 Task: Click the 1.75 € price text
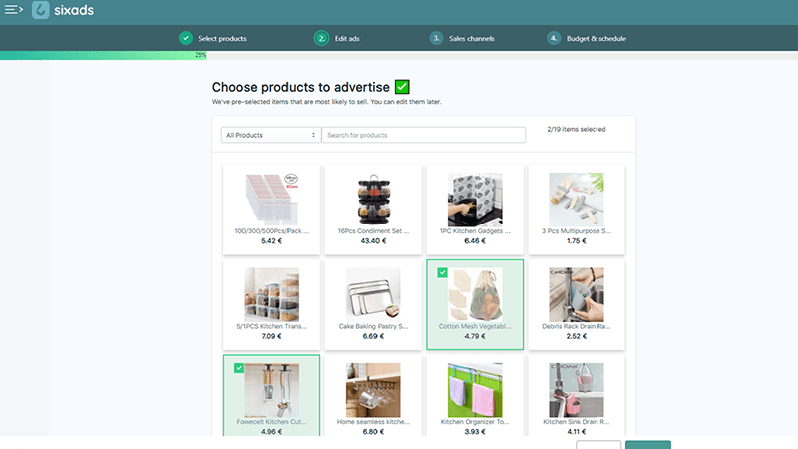577,241
